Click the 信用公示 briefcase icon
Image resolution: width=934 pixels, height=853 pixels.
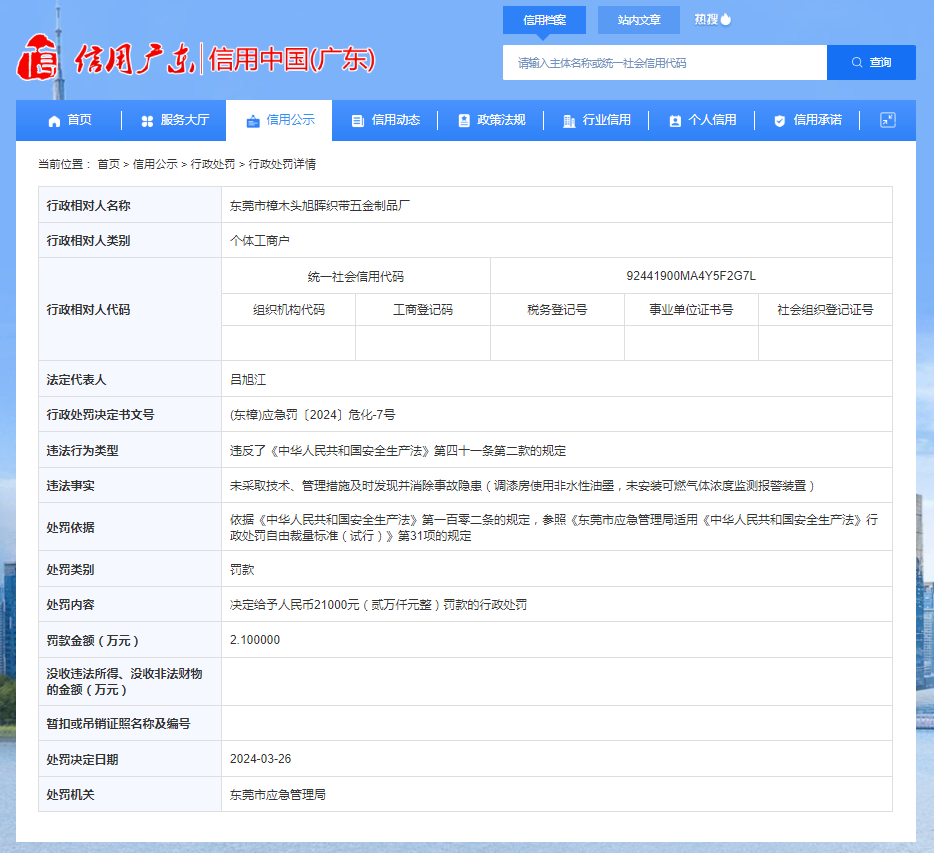tap(253, 121)
